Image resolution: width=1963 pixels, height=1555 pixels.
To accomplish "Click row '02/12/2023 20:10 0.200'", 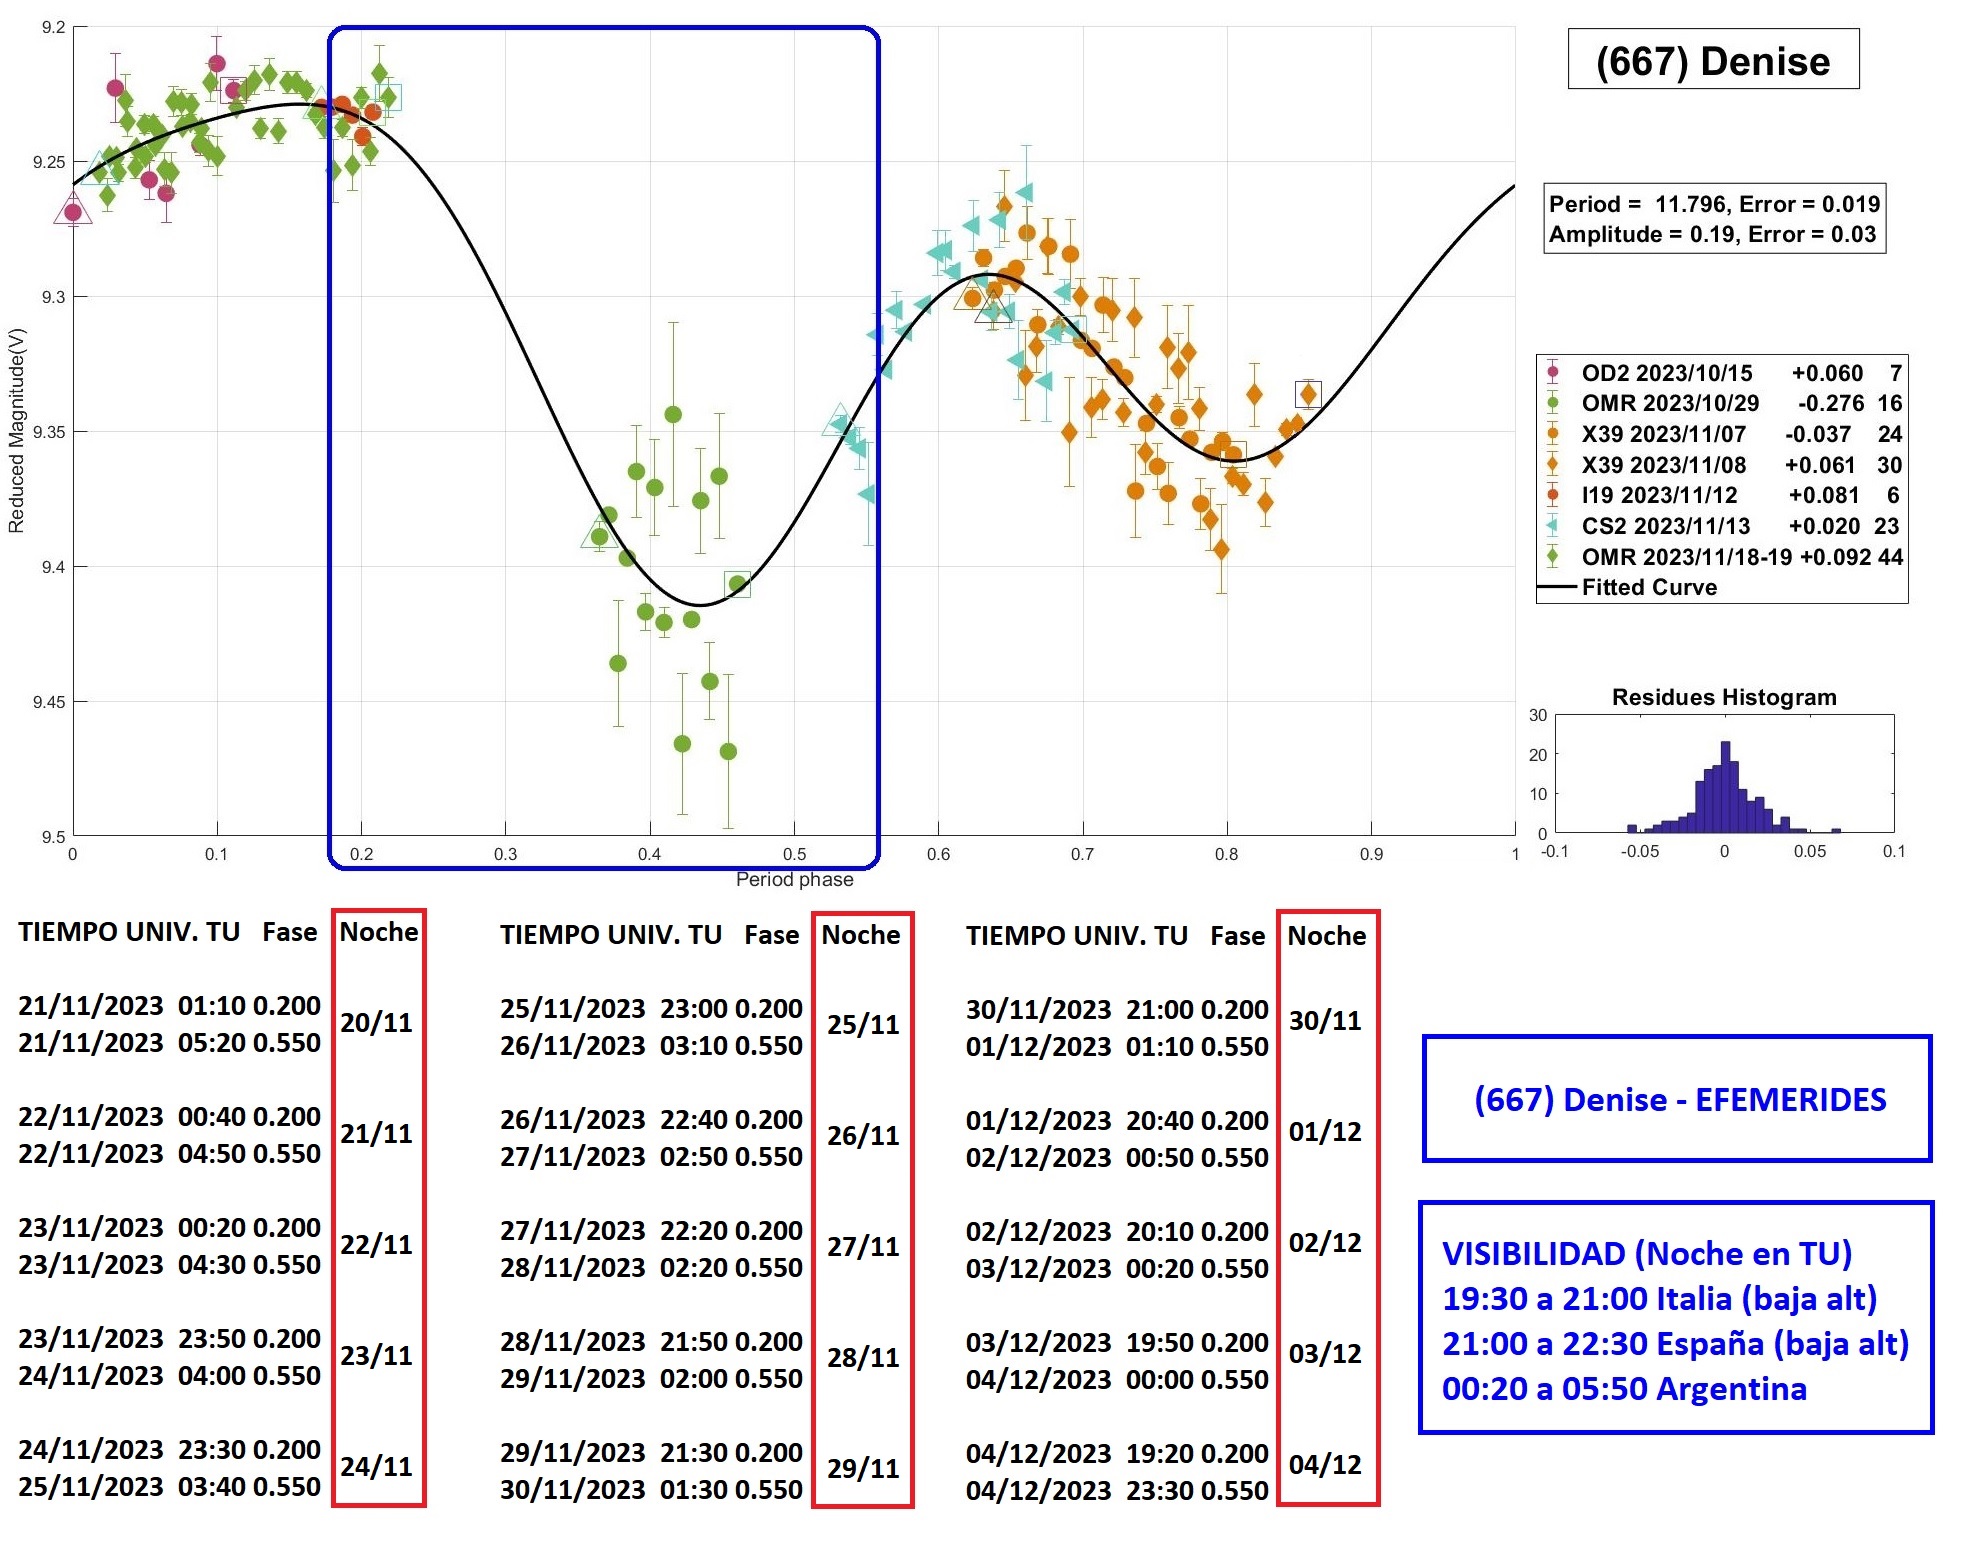I will click(x=1117, y=1231).
